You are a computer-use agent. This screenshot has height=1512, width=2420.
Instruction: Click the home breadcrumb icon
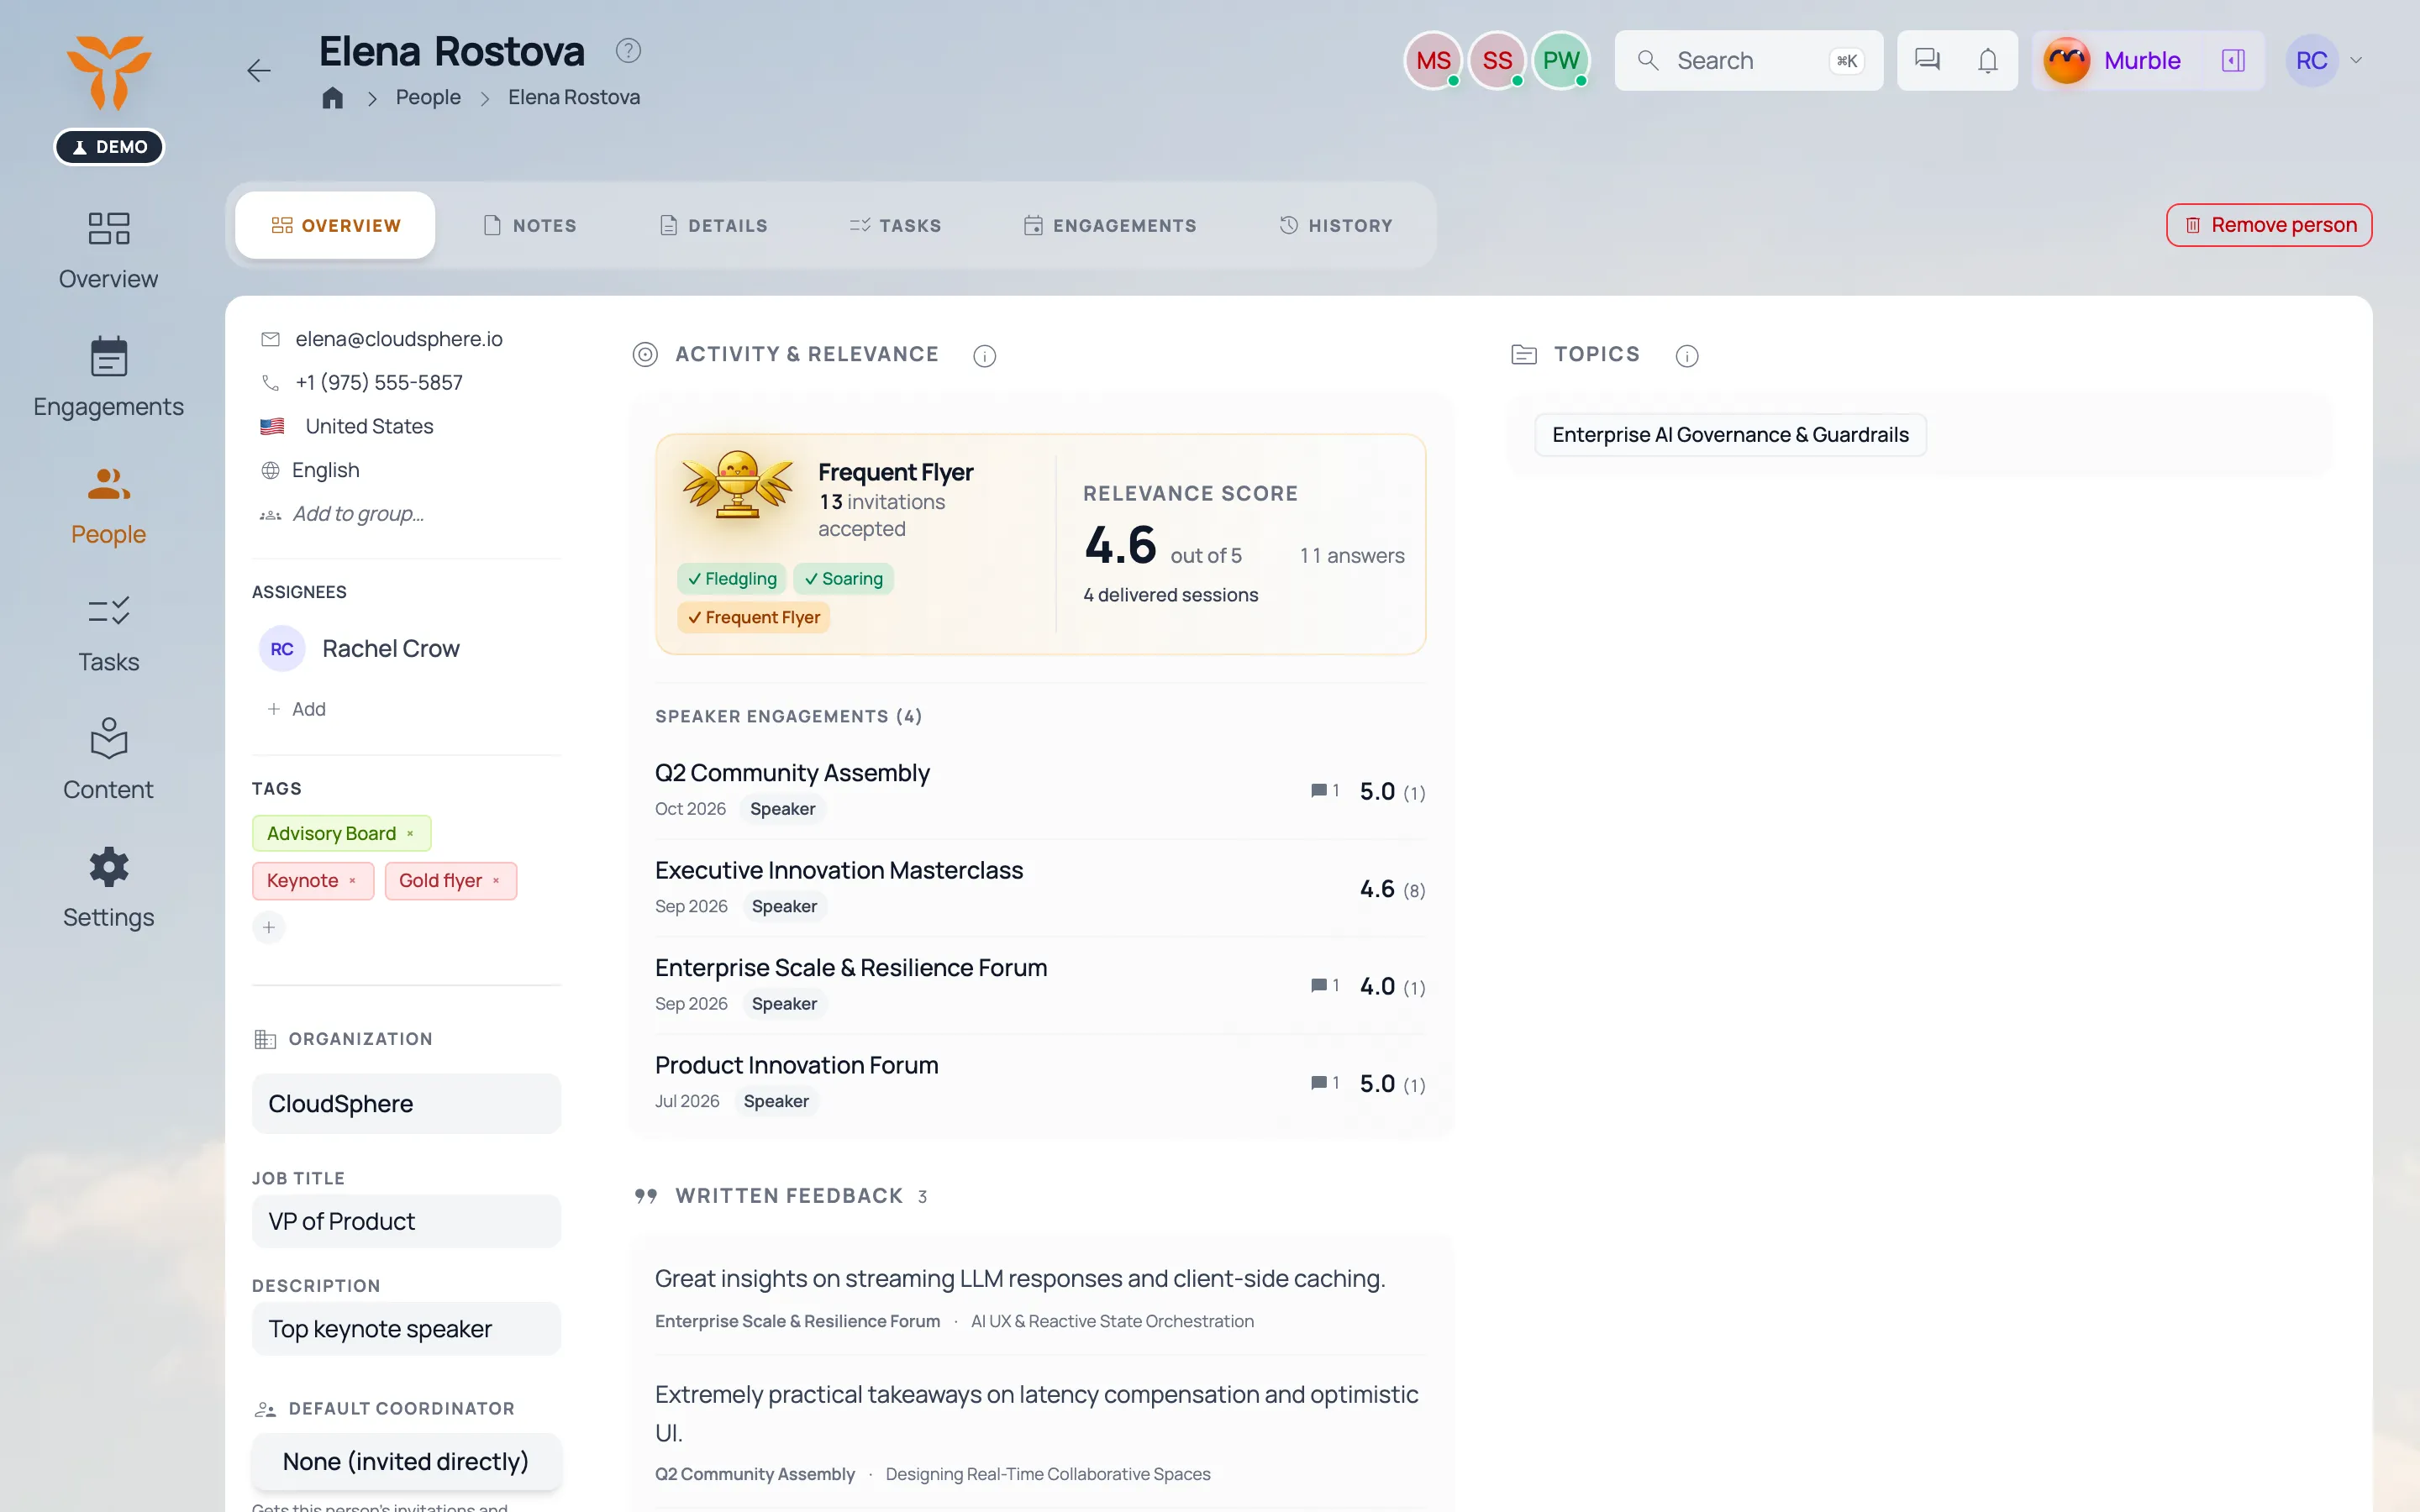tap(332, 97)
